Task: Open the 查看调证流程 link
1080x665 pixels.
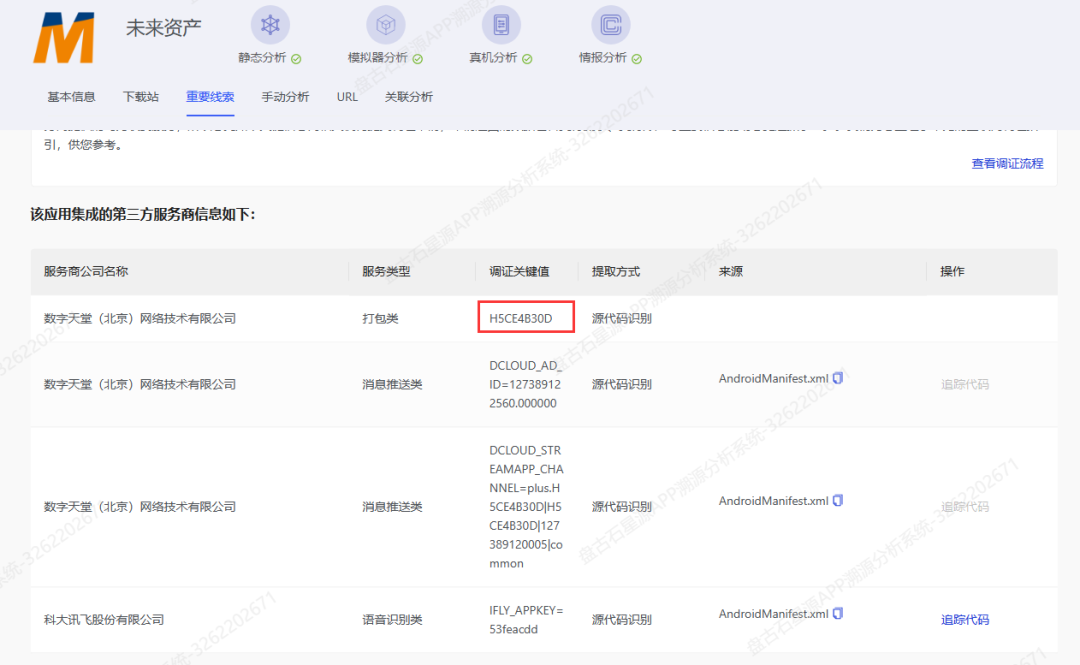Action: 1007,163
